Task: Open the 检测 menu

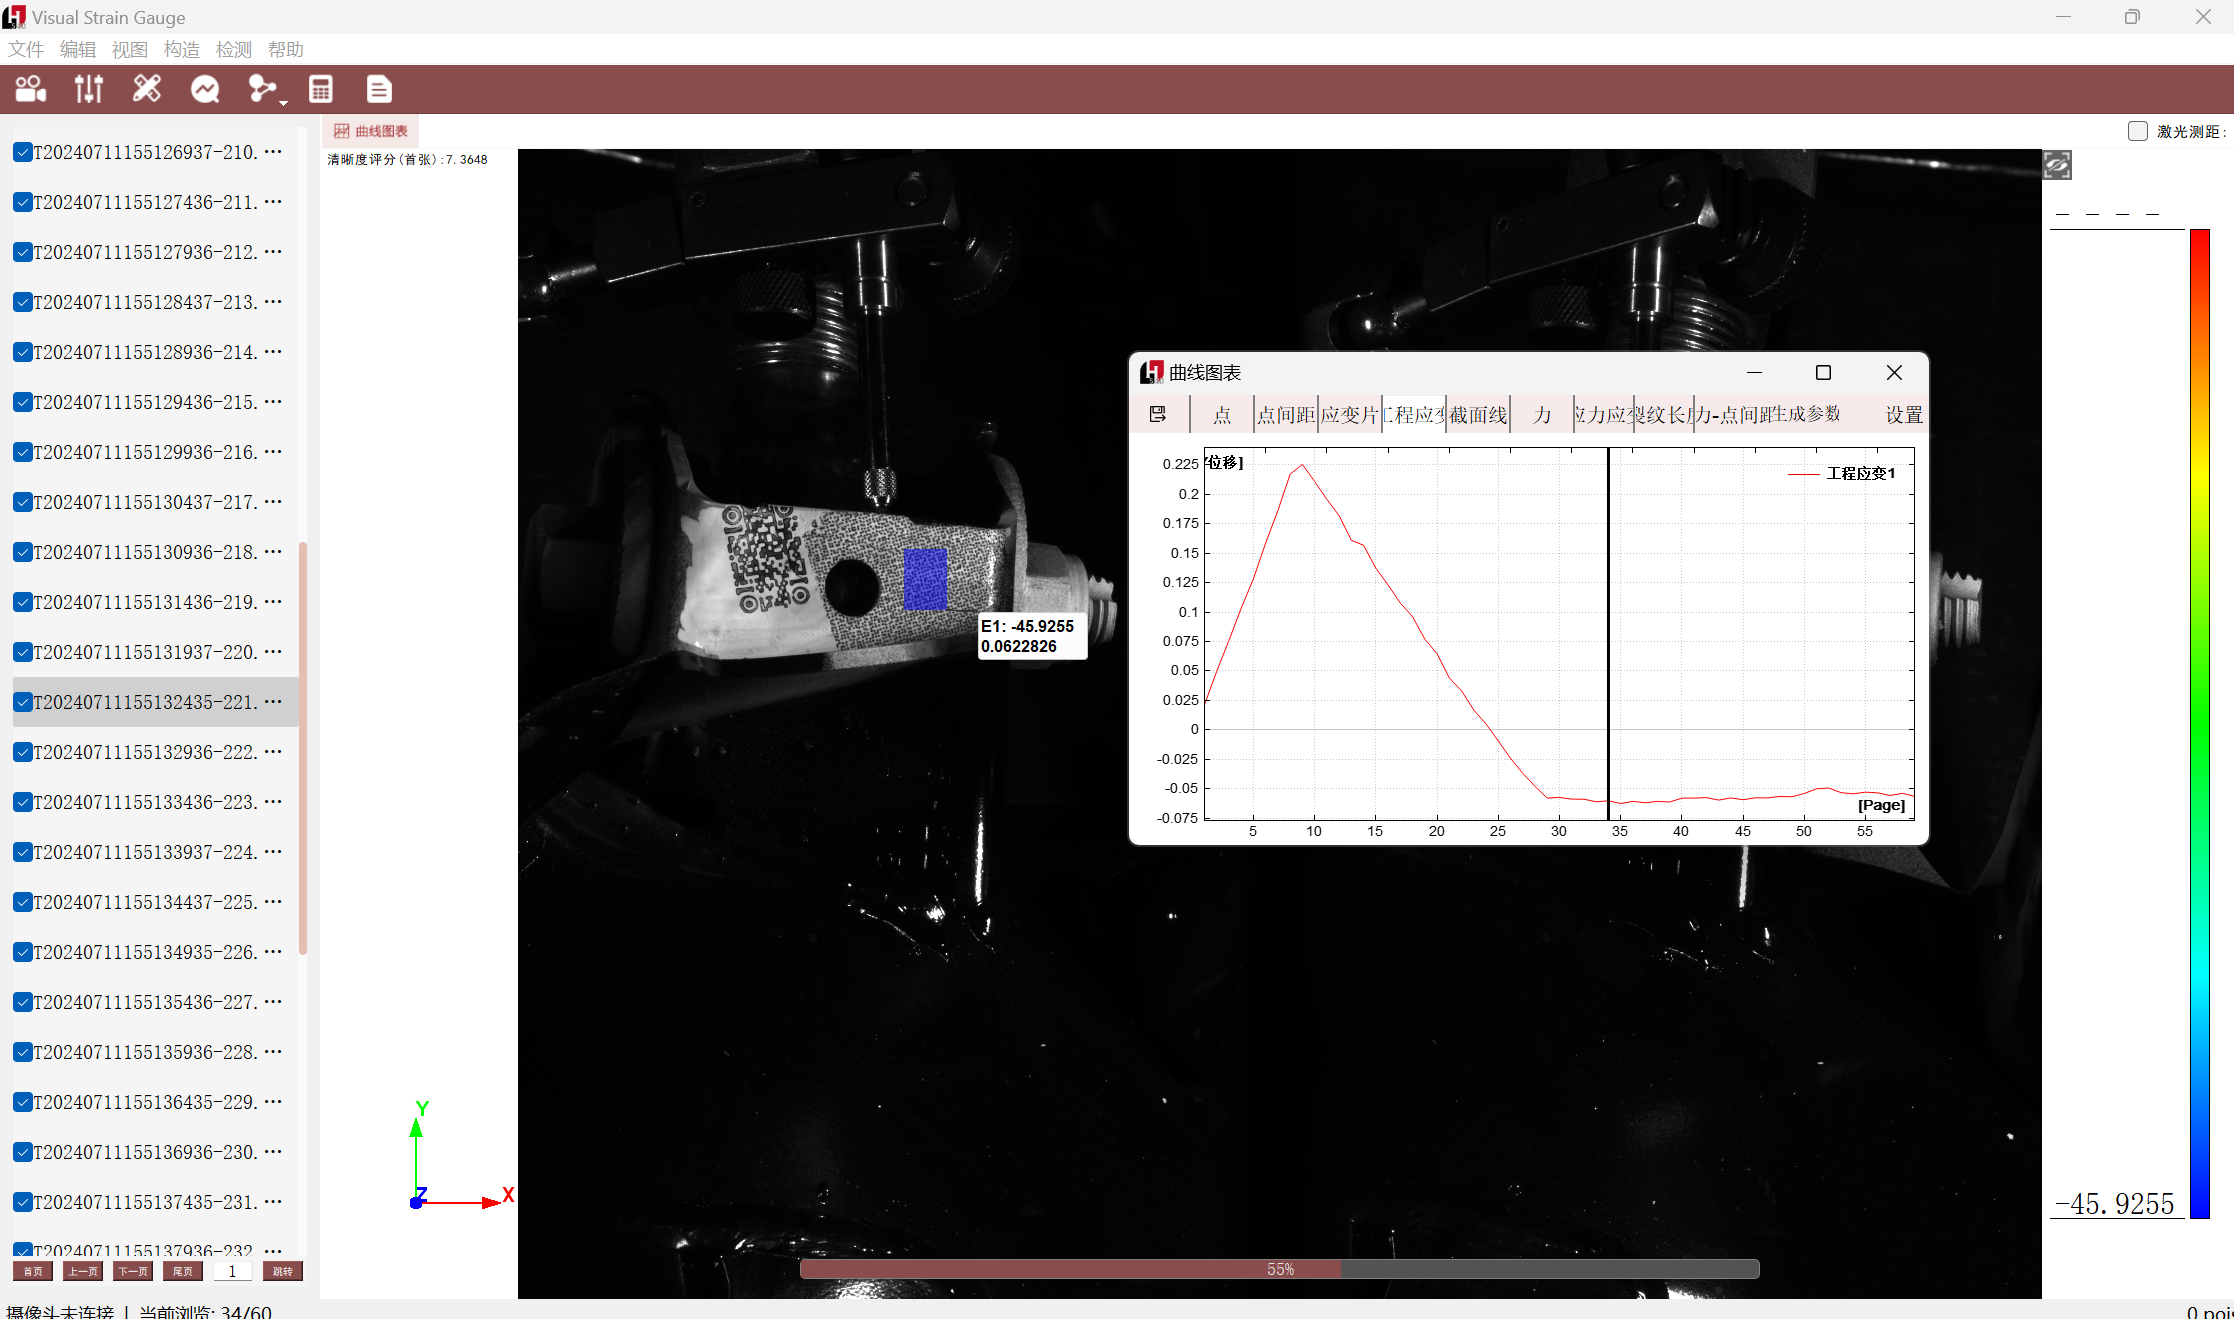Action: click(x=234, y=50)
